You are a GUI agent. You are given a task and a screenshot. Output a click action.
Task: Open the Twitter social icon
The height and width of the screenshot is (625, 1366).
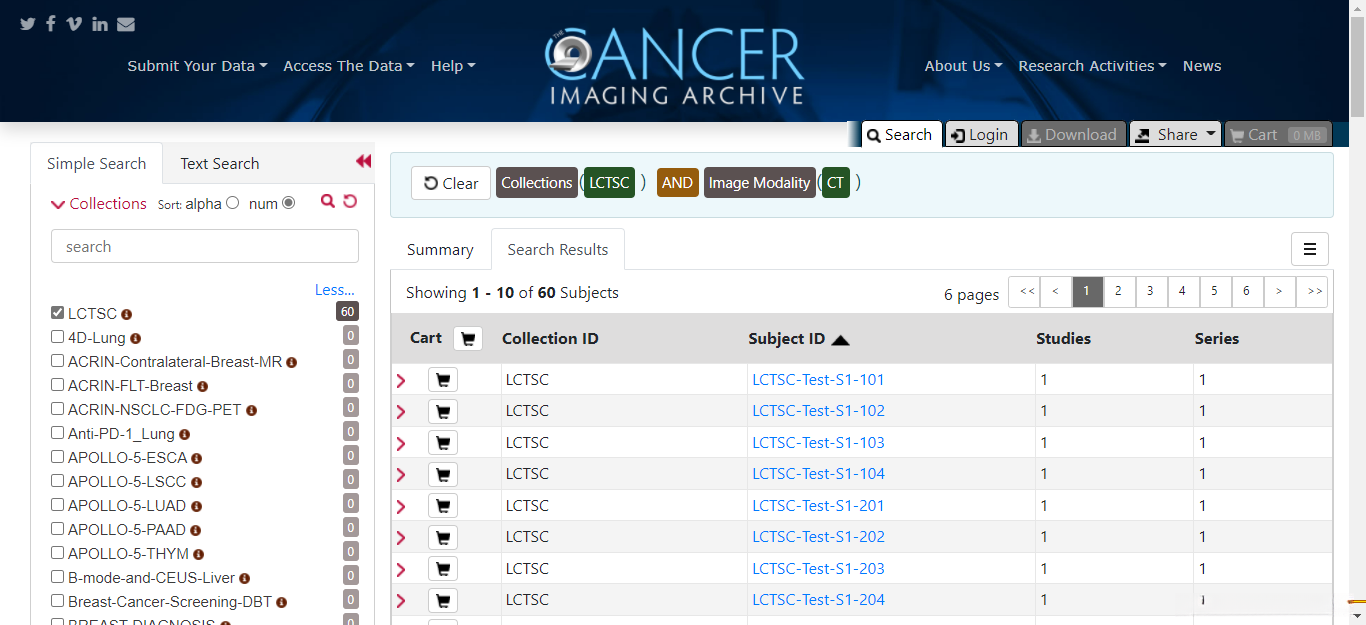28,24
